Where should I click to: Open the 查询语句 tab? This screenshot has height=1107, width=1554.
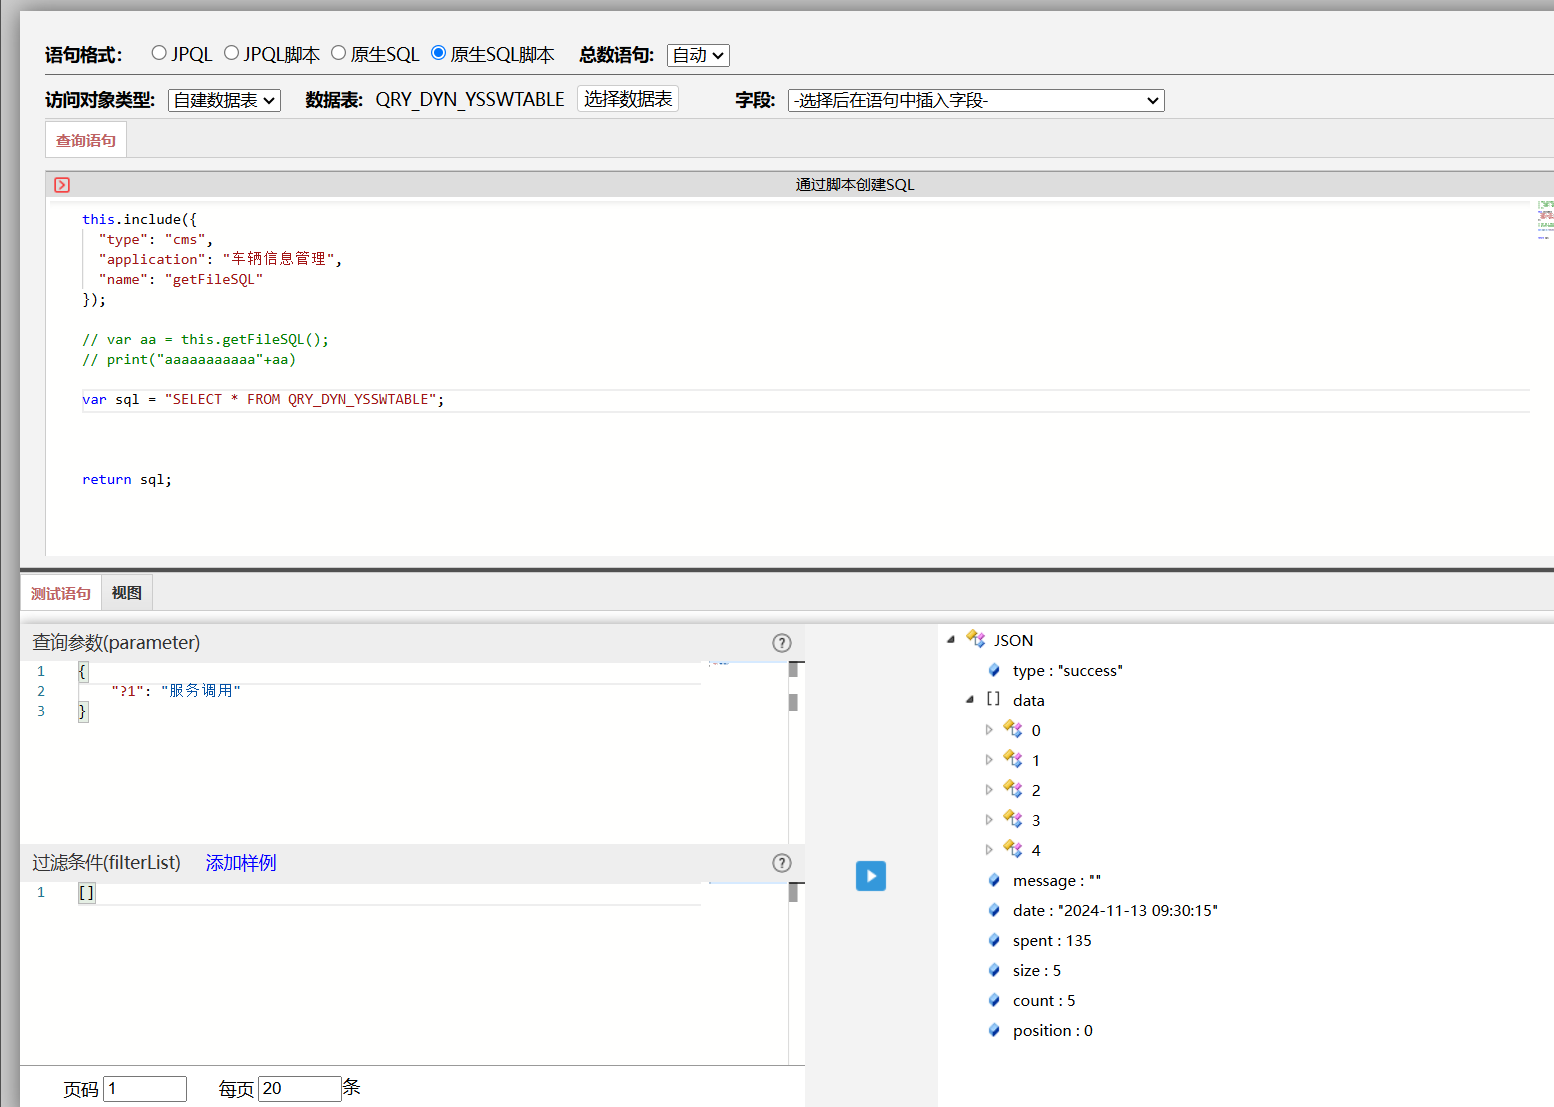(86, 140)
